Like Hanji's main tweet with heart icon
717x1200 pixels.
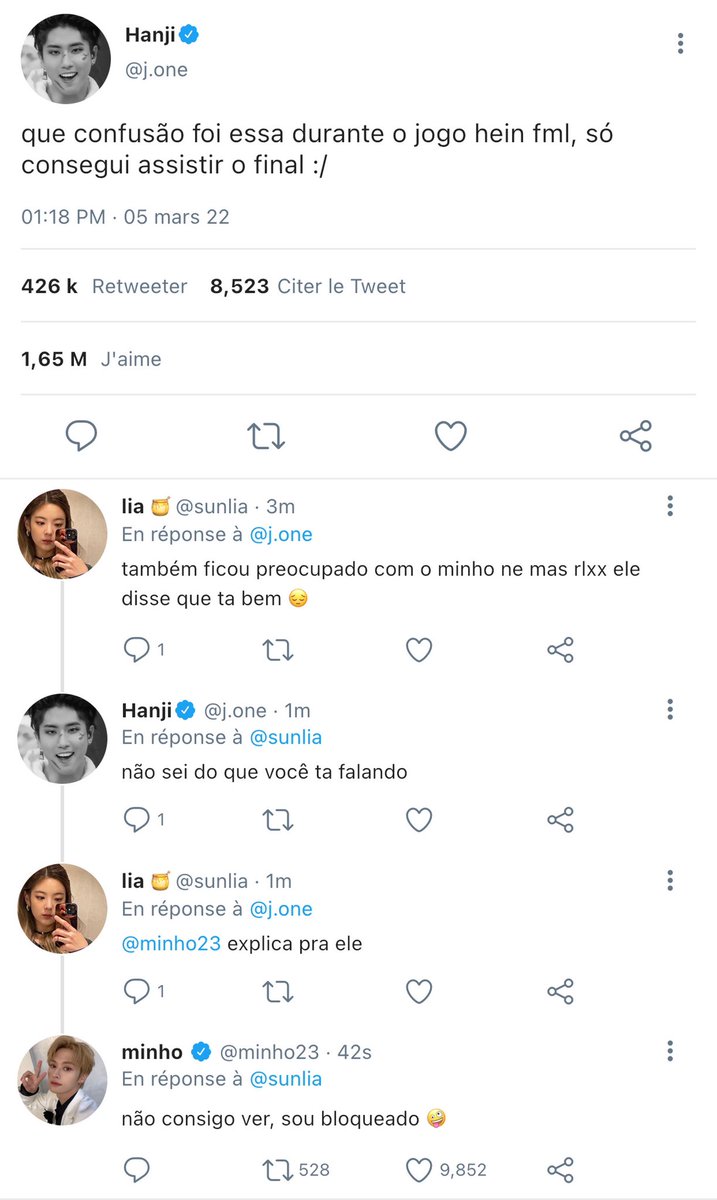451,436
